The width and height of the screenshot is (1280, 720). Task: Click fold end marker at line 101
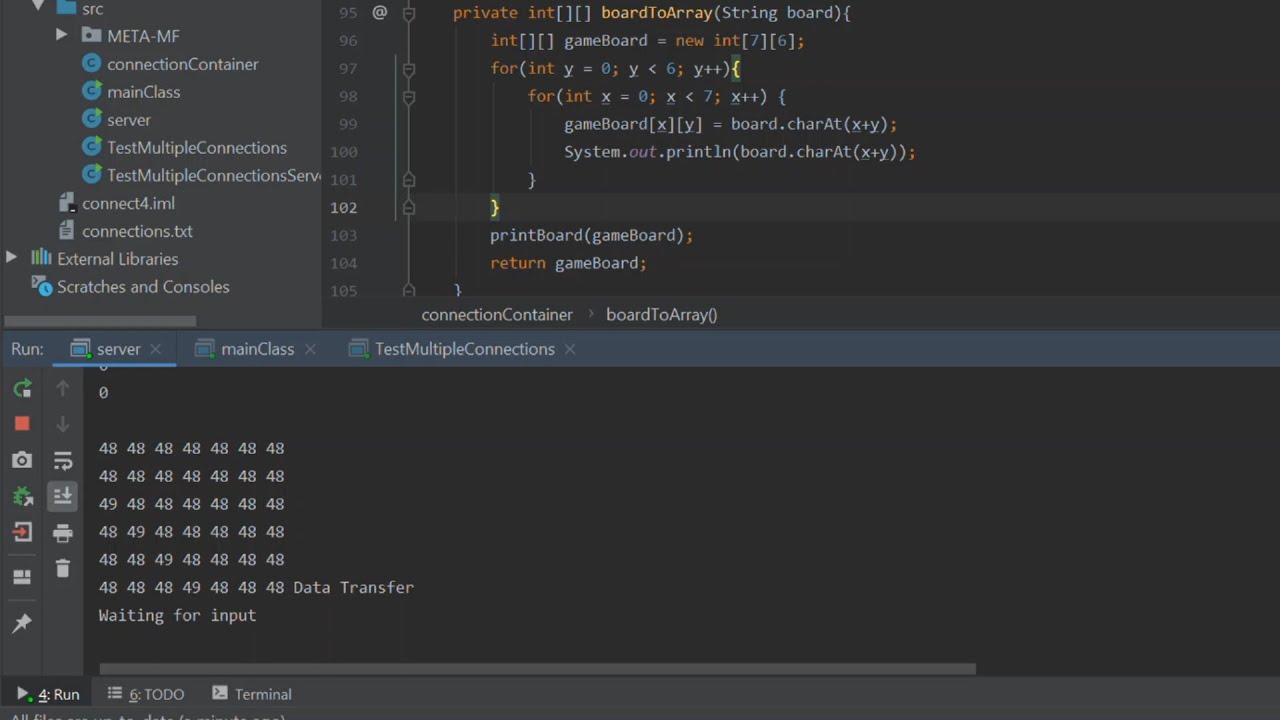[409, 180]
